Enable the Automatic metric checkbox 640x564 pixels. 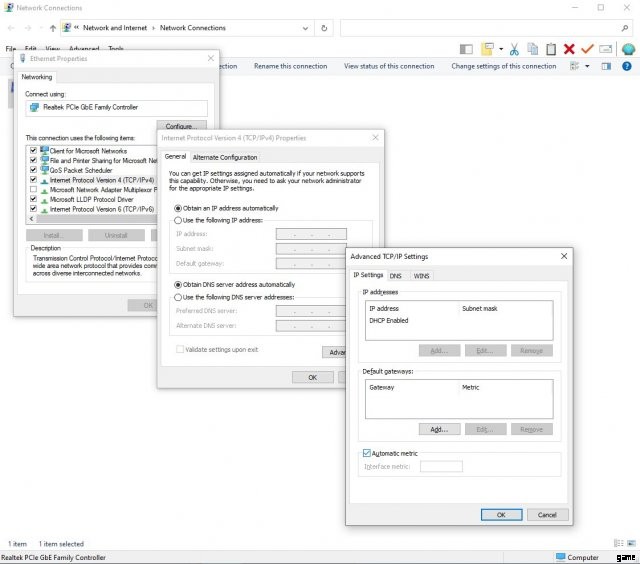pyautogui.click(x=367, y=453)
